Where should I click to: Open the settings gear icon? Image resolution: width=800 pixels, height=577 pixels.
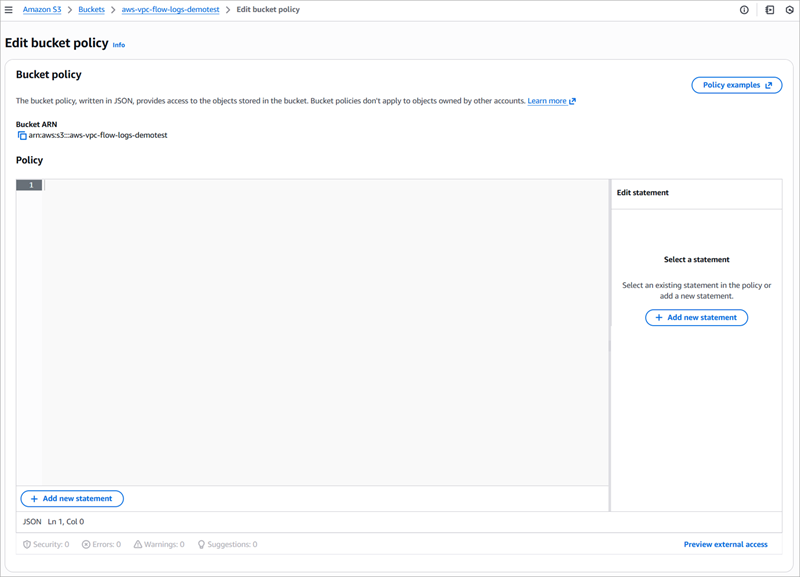(x=790, y=9)
